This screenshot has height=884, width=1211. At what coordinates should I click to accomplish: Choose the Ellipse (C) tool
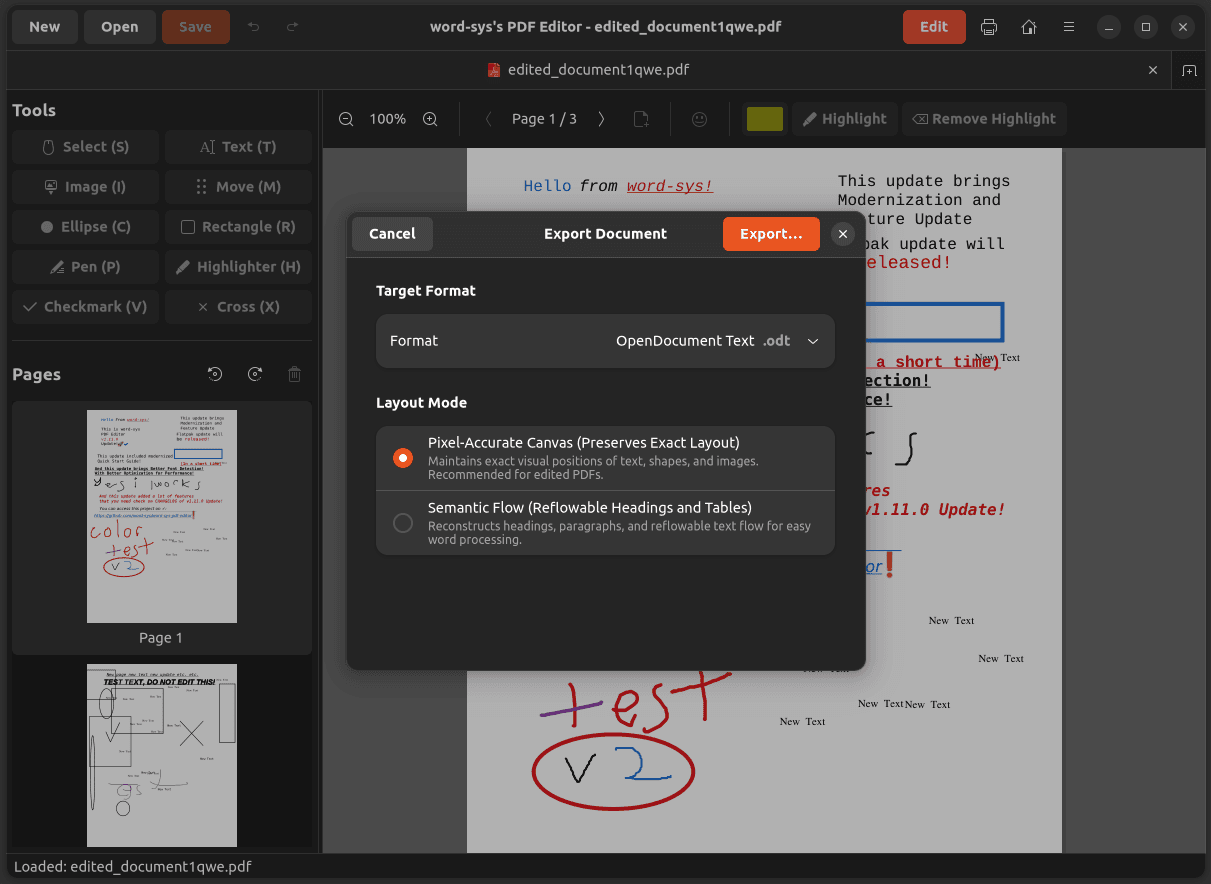pyautogui.click(x=85, y=227)
